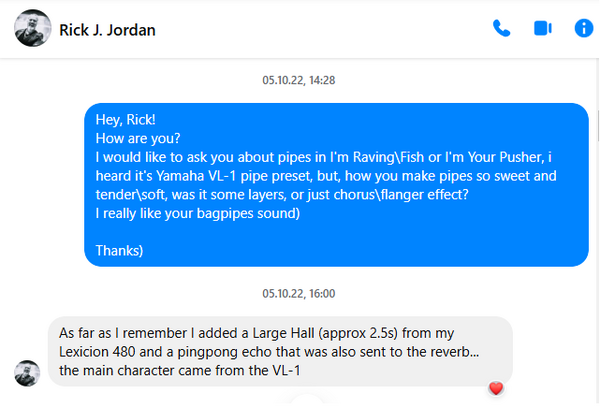Start a video call with Rick

pos(543,28)
